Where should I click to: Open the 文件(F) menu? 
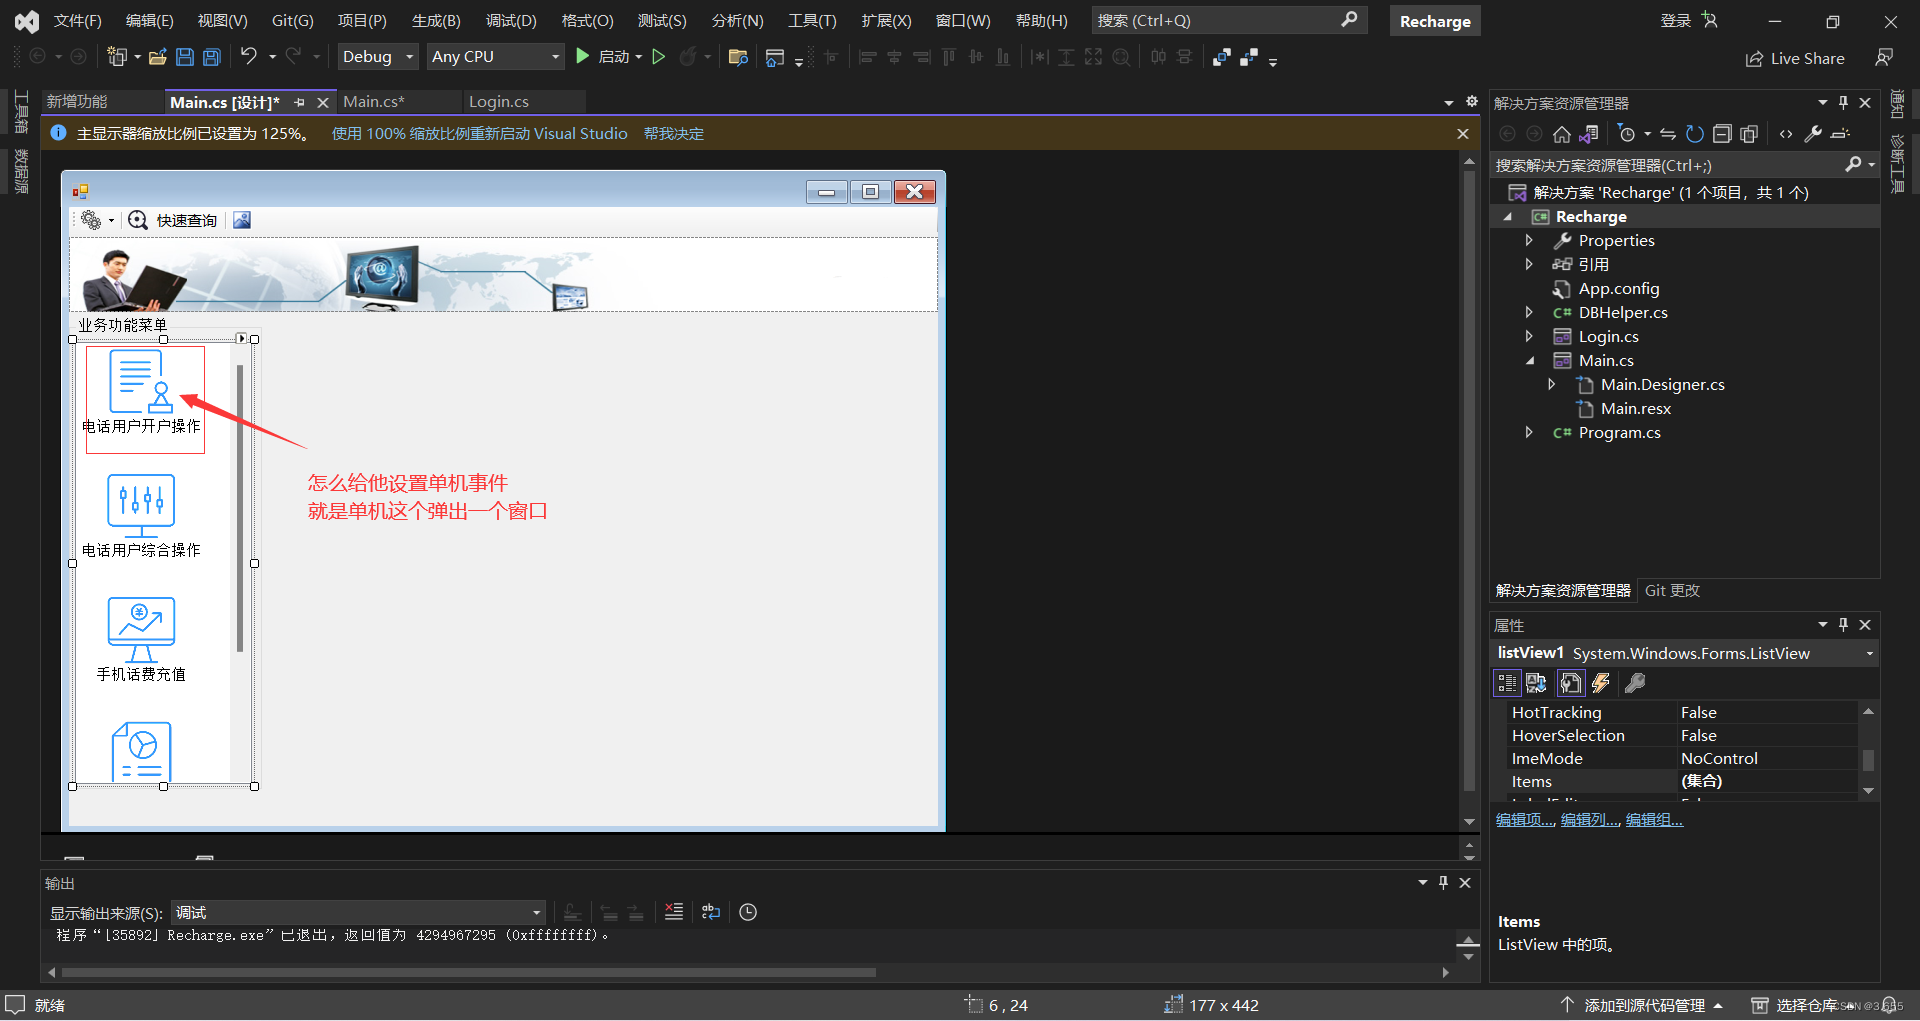click(77, 21)
